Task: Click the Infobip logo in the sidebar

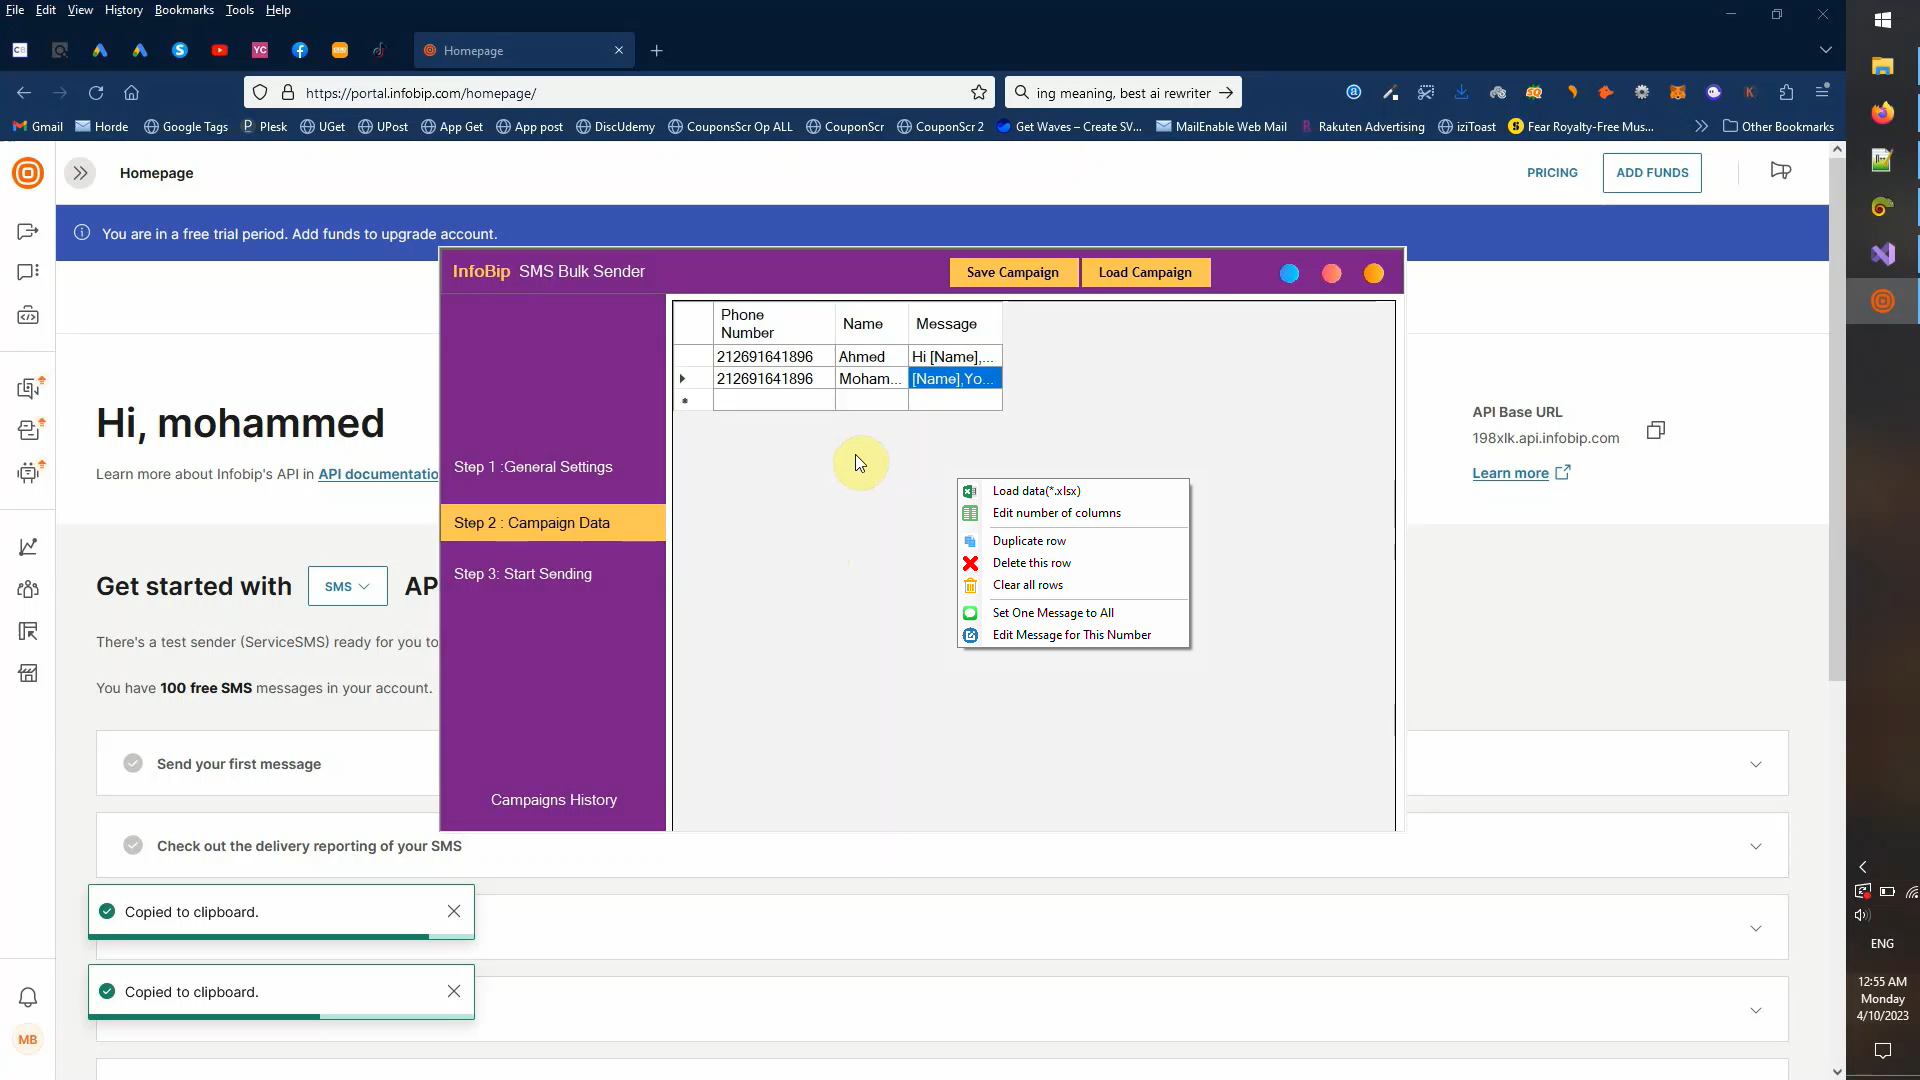Action: click(28, 173)
